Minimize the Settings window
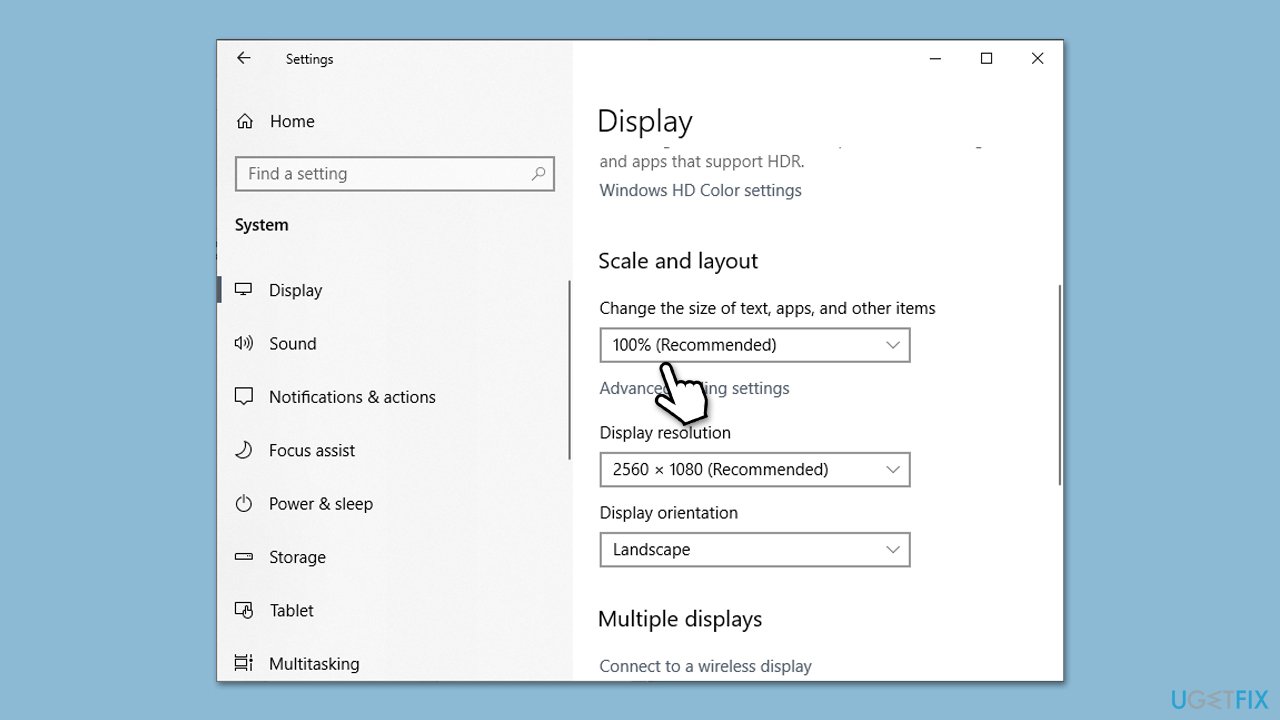Screen dimensions: 1280x720 pos(935,59)
